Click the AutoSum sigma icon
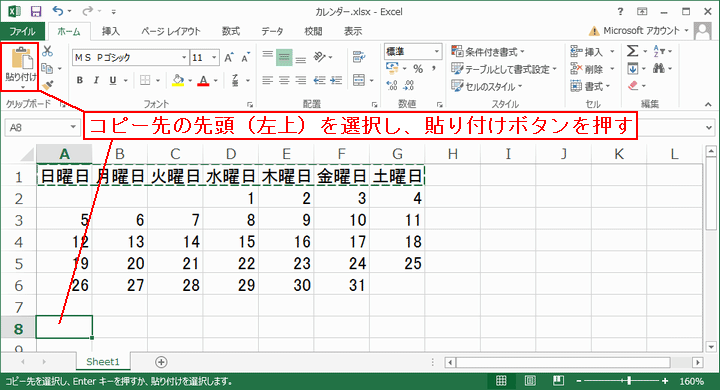 pyautogui.click(x=633, y=51)
